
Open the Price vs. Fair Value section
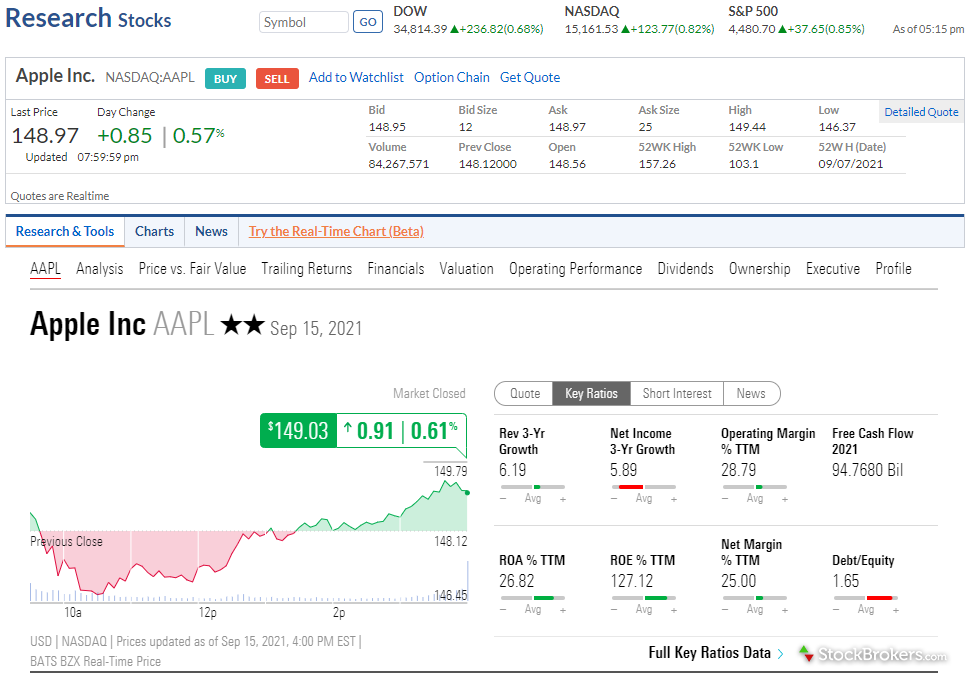(192, 268)
